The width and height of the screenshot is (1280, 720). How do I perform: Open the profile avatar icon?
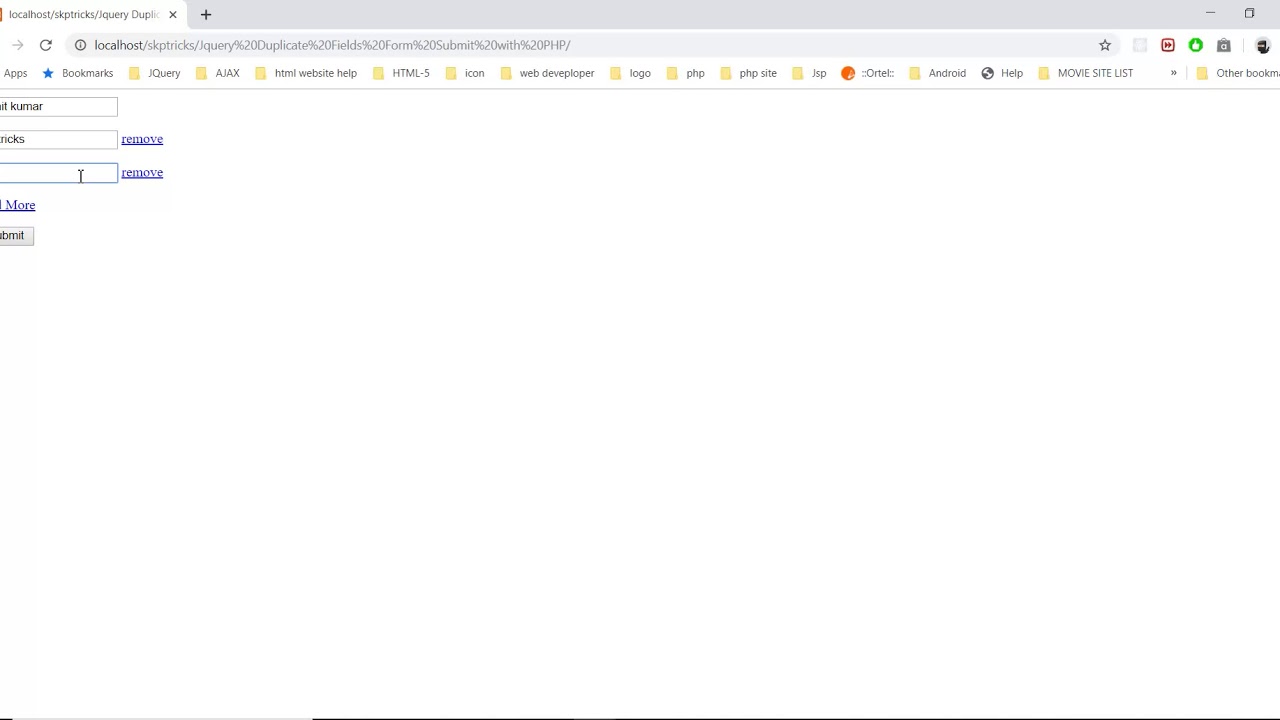point(1263,45)
